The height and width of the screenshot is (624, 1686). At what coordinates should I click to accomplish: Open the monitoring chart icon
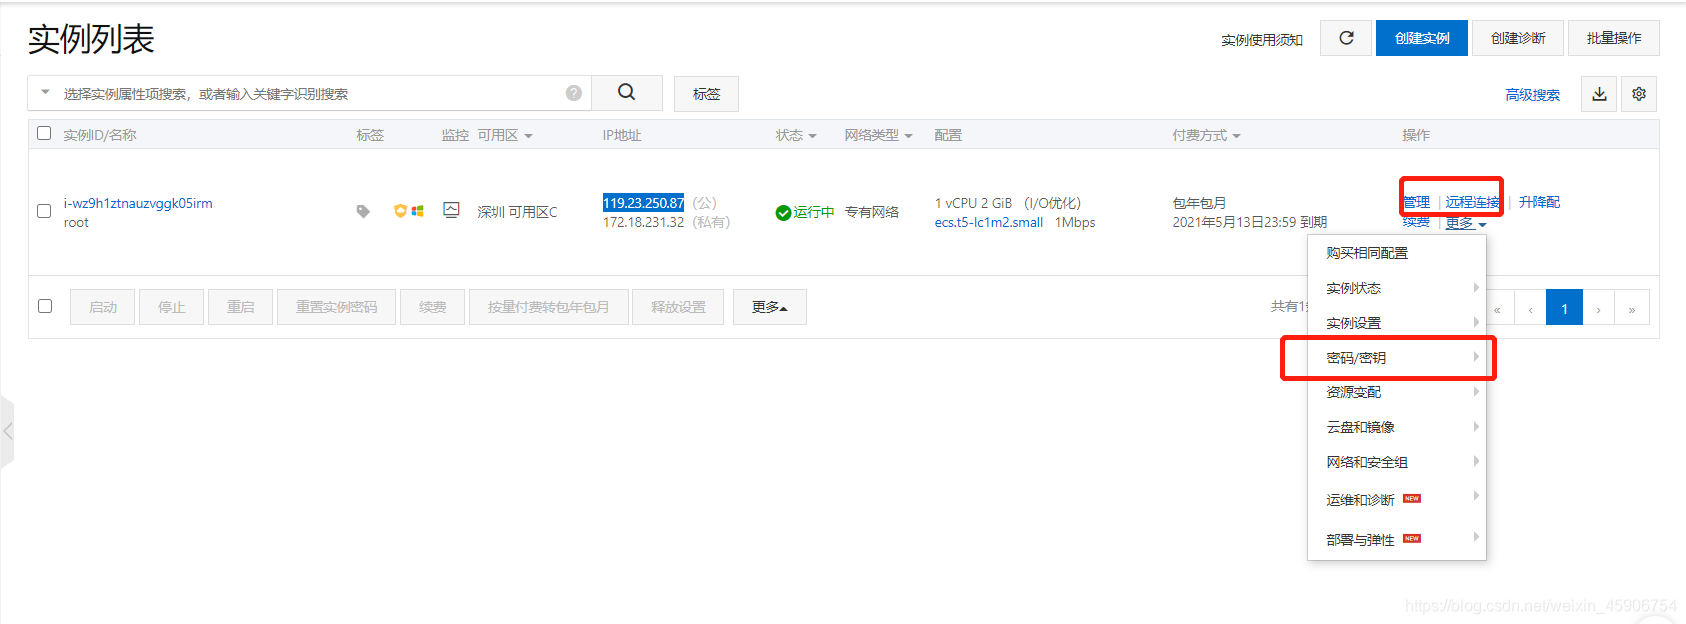[452, 210]
